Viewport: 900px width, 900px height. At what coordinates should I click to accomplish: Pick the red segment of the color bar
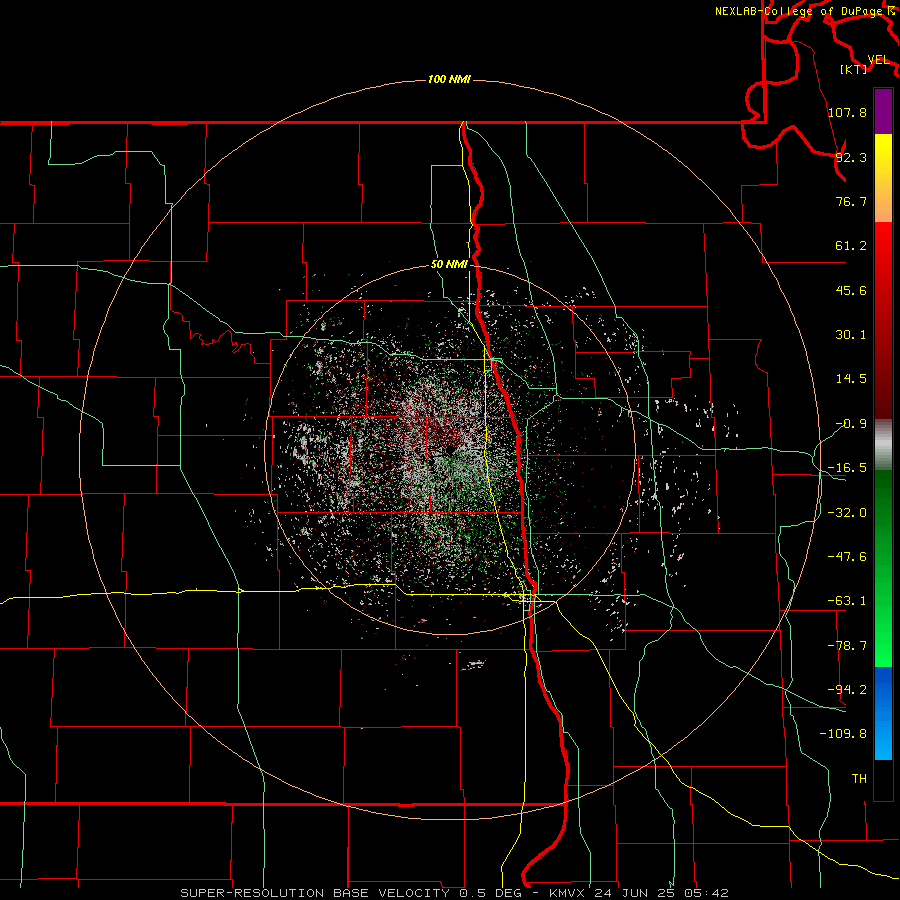tap(883, 320)
